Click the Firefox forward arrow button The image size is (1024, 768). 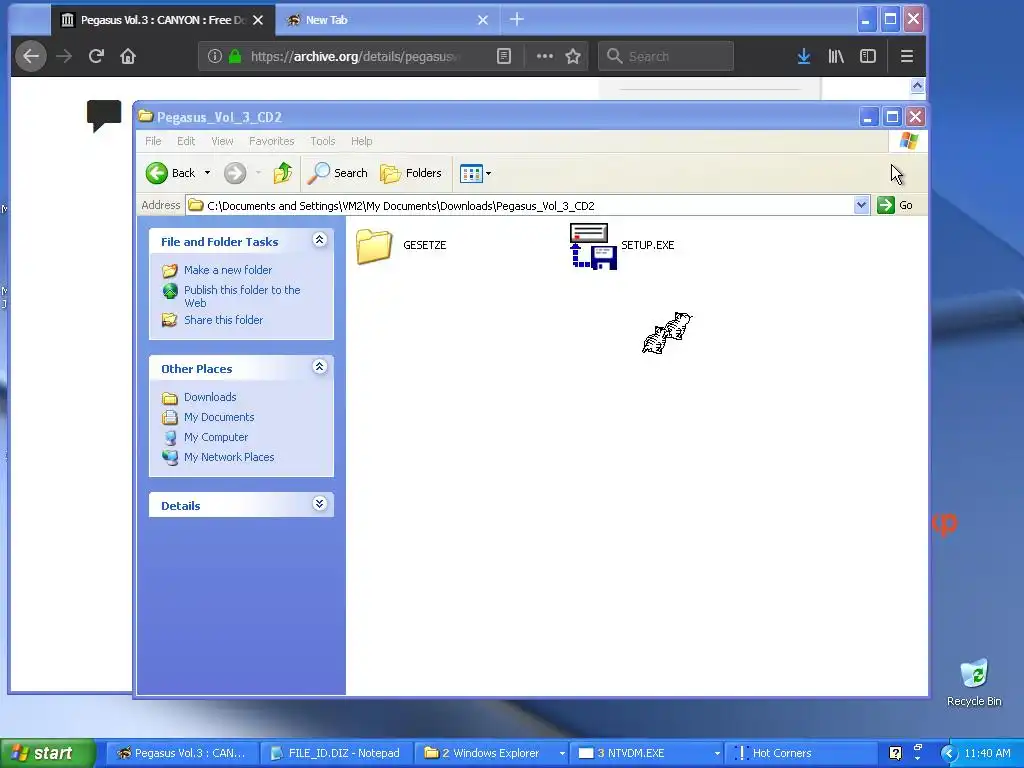64,56
